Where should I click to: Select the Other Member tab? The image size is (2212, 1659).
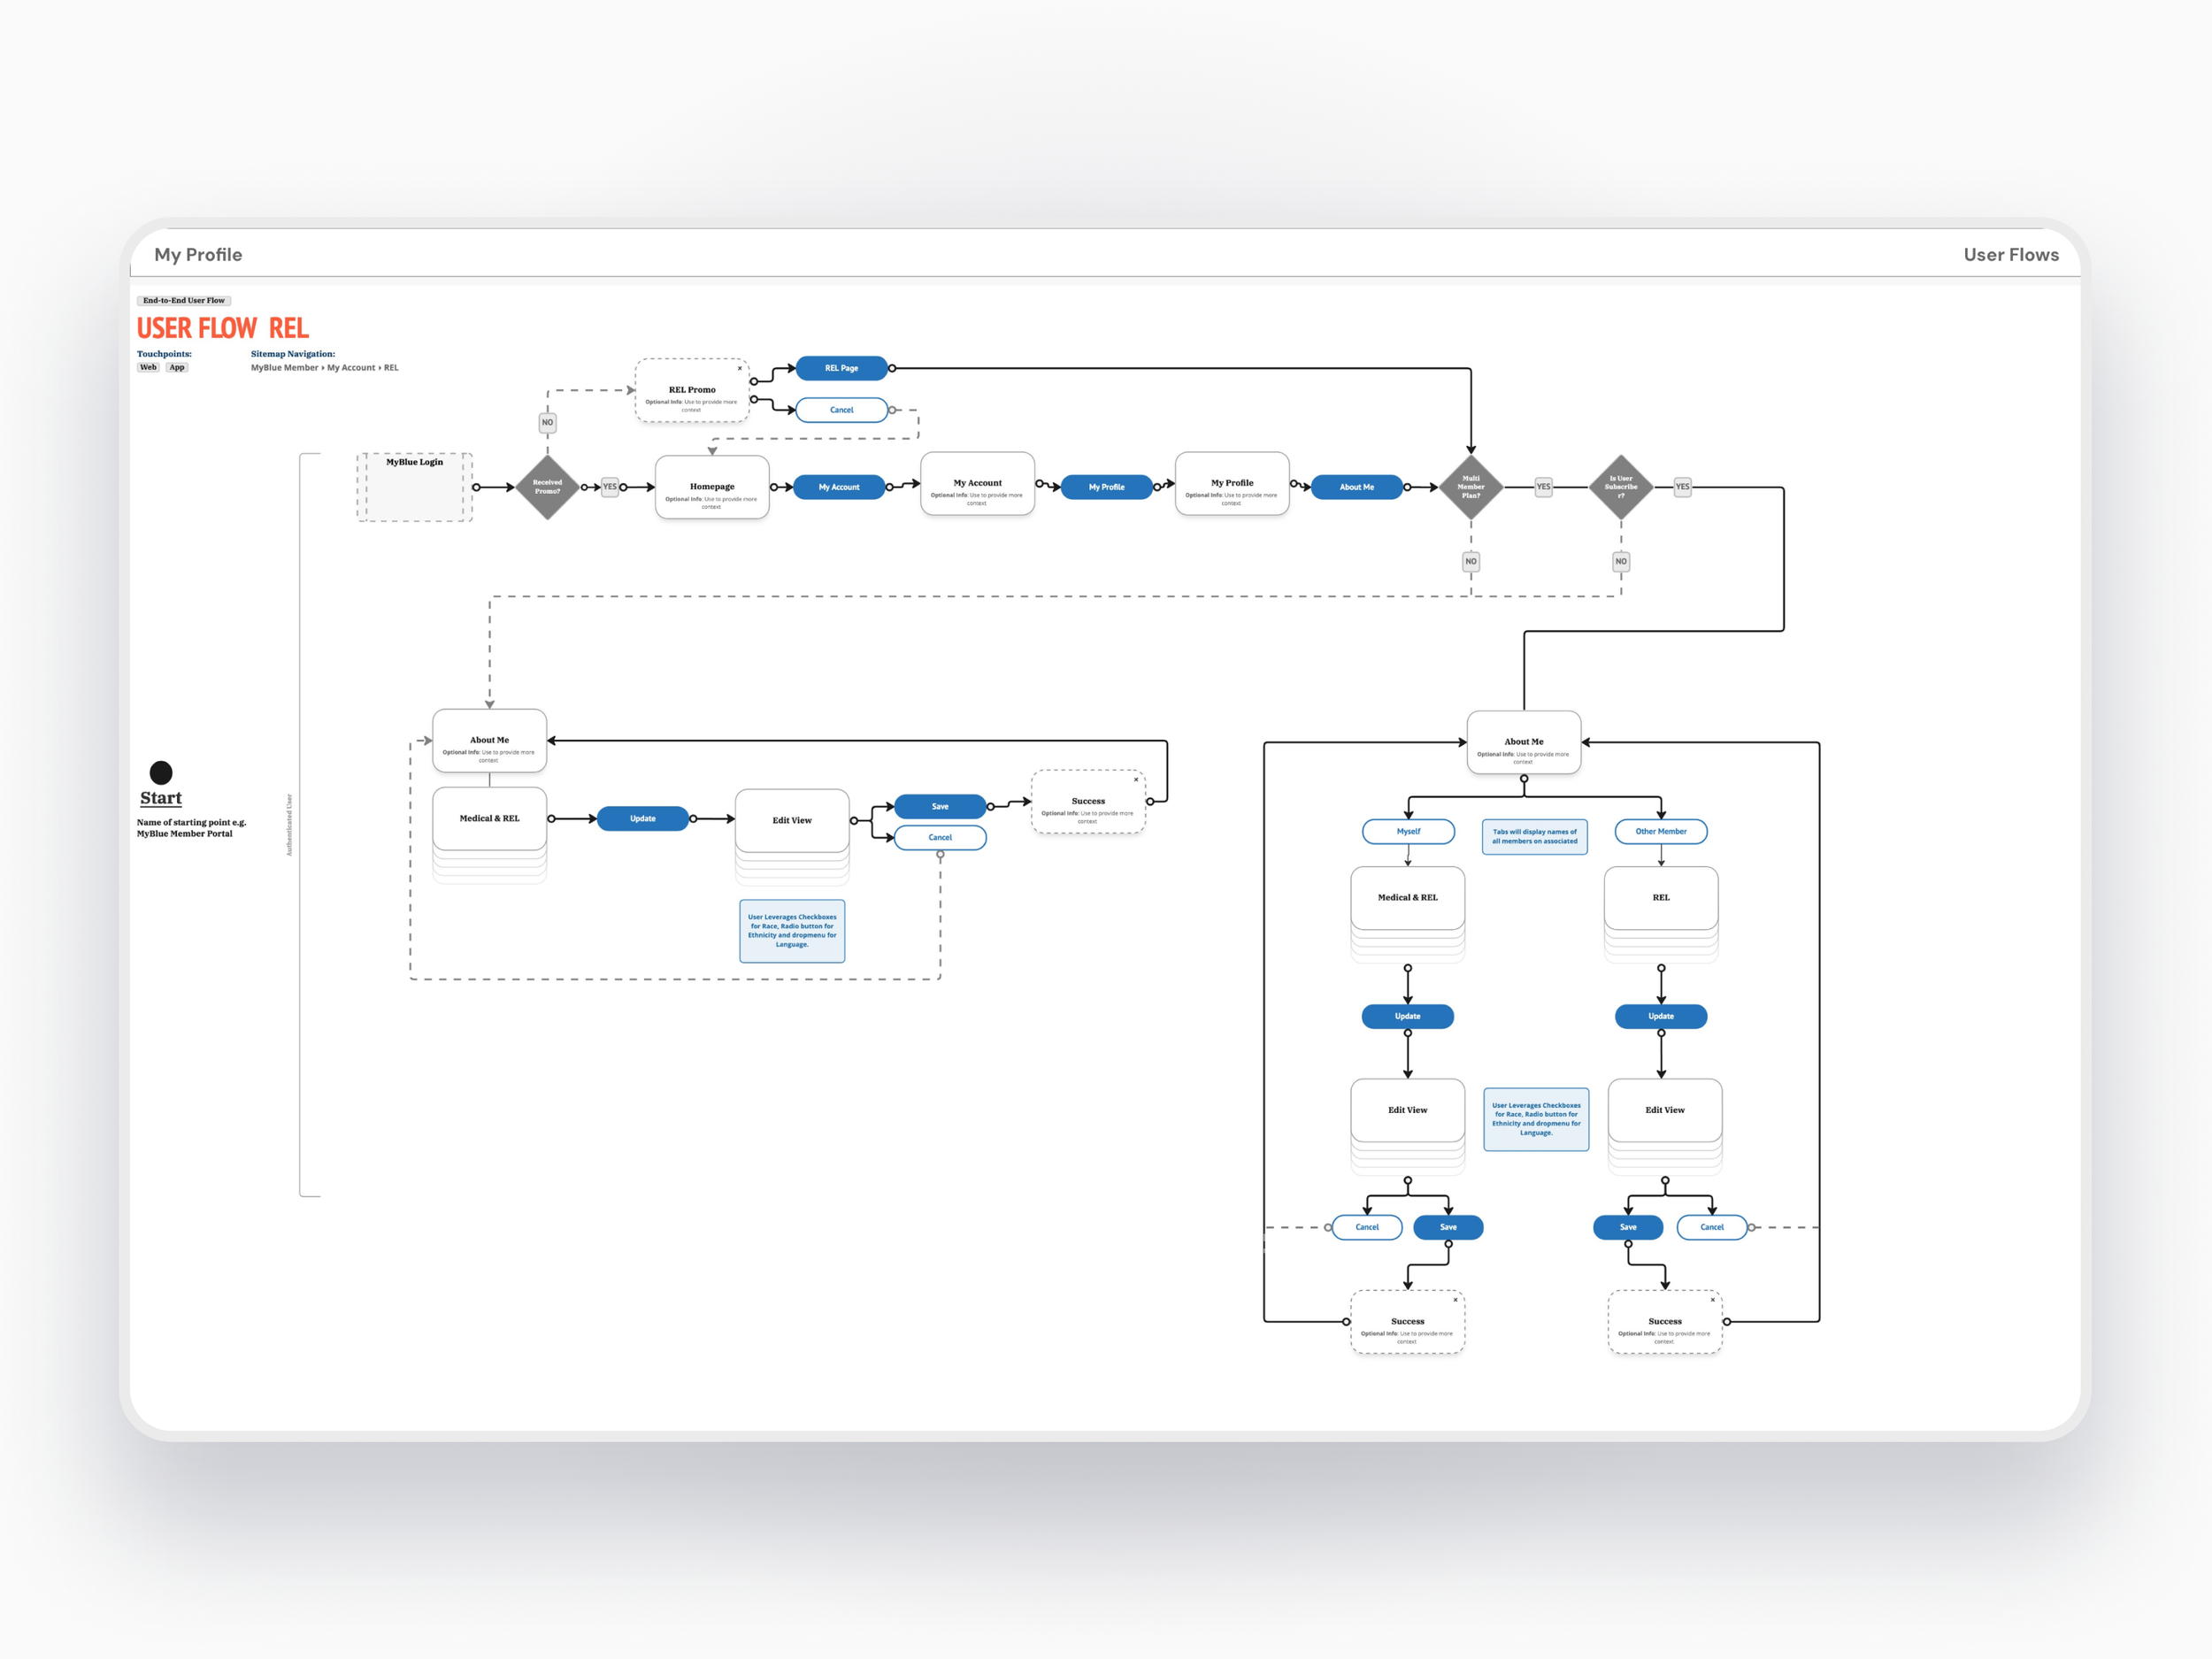point(1660,831)
